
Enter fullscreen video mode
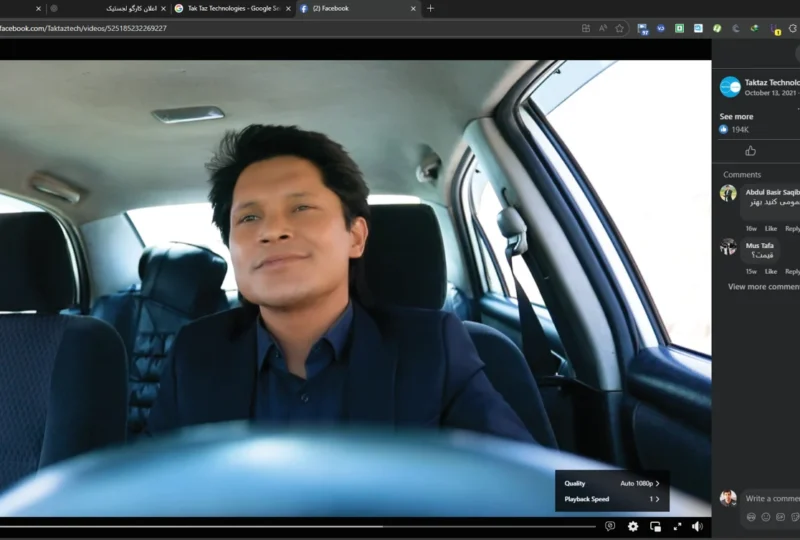pos(677,526)
